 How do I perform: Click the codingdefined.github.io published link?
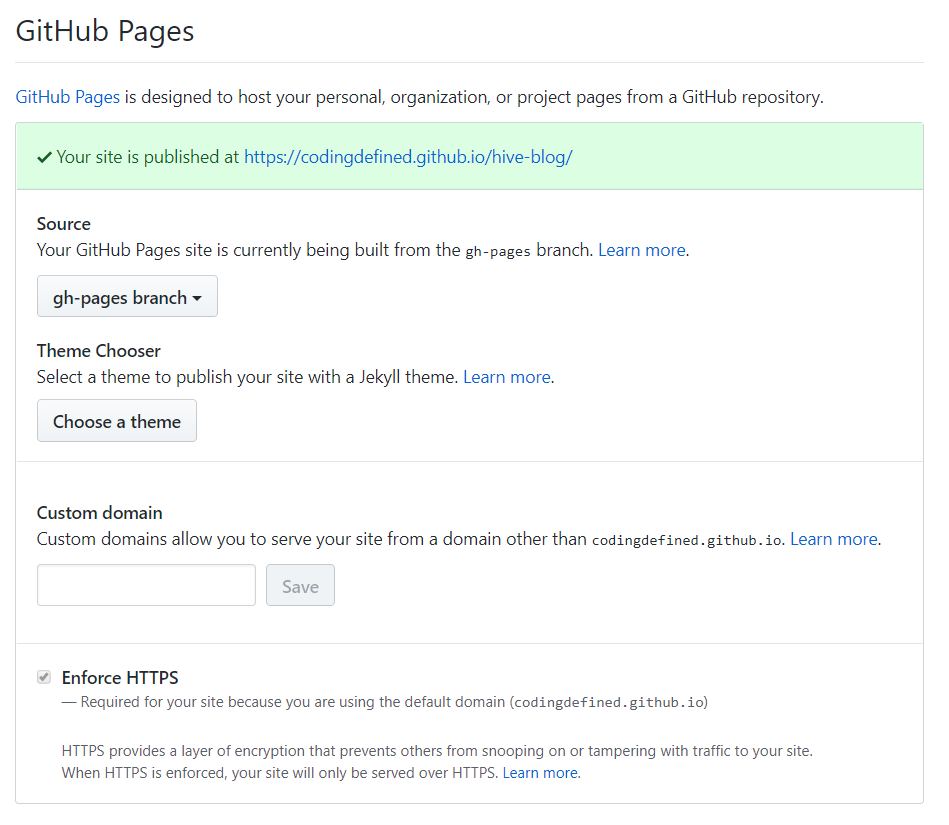tap(407, 156)
